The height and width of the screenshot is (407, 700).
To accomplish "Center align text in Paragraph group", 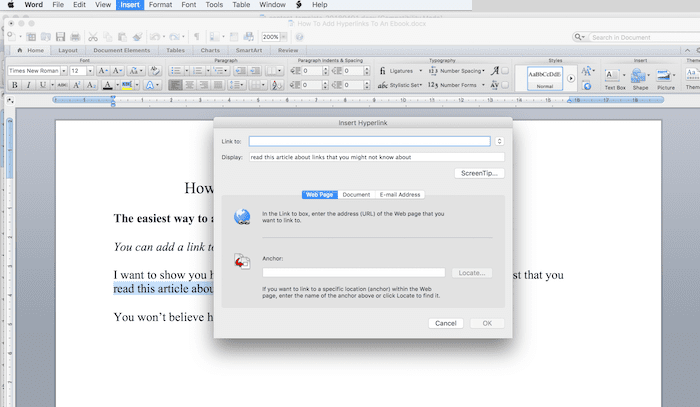I will coord(189,85).
